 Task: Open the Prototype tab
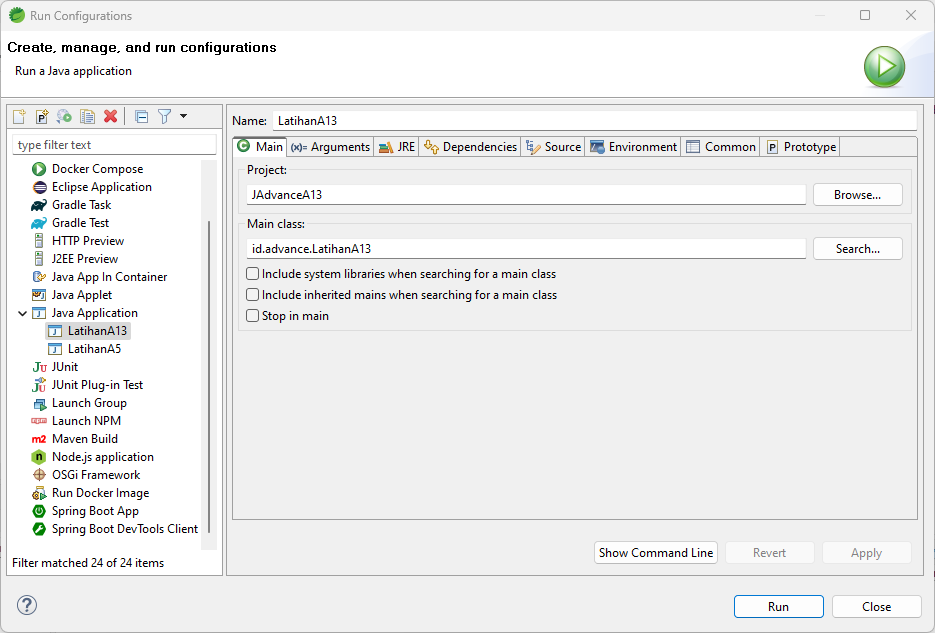pos(801,147)
